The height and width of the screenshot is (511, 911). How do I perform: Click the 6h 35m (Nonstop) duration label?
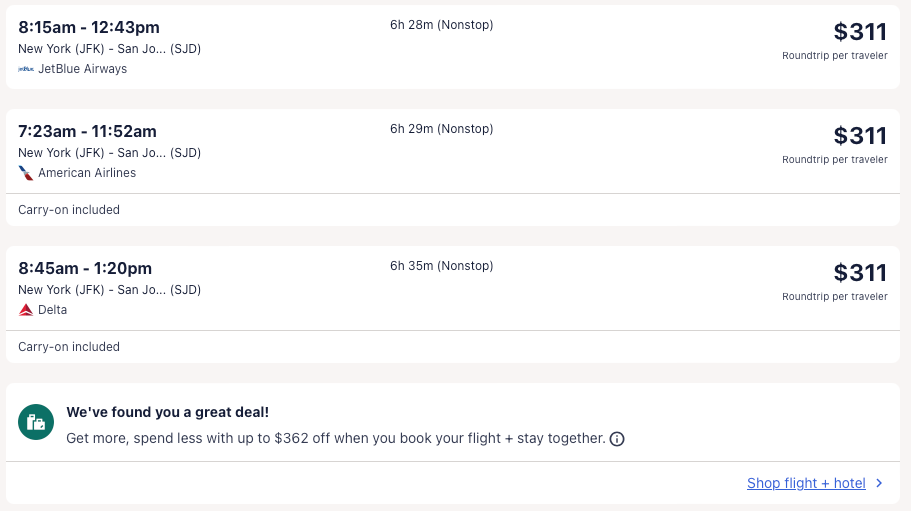441,266
